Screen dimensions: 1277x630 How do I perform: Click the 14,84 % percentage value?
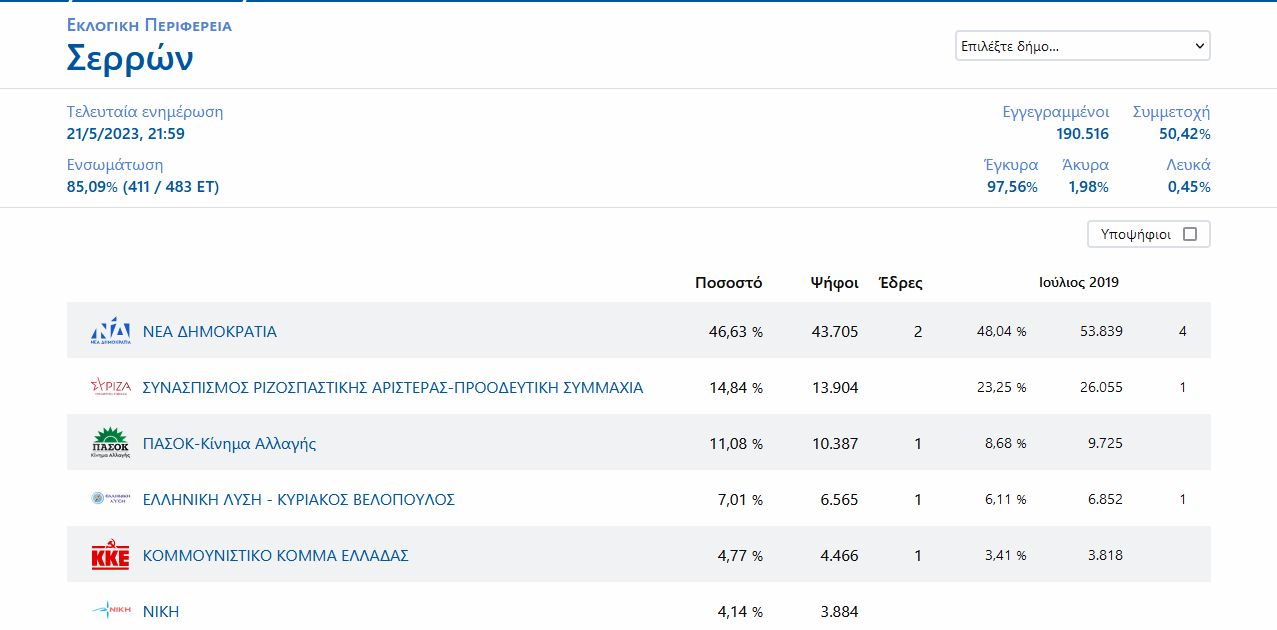tap(736, 388)
